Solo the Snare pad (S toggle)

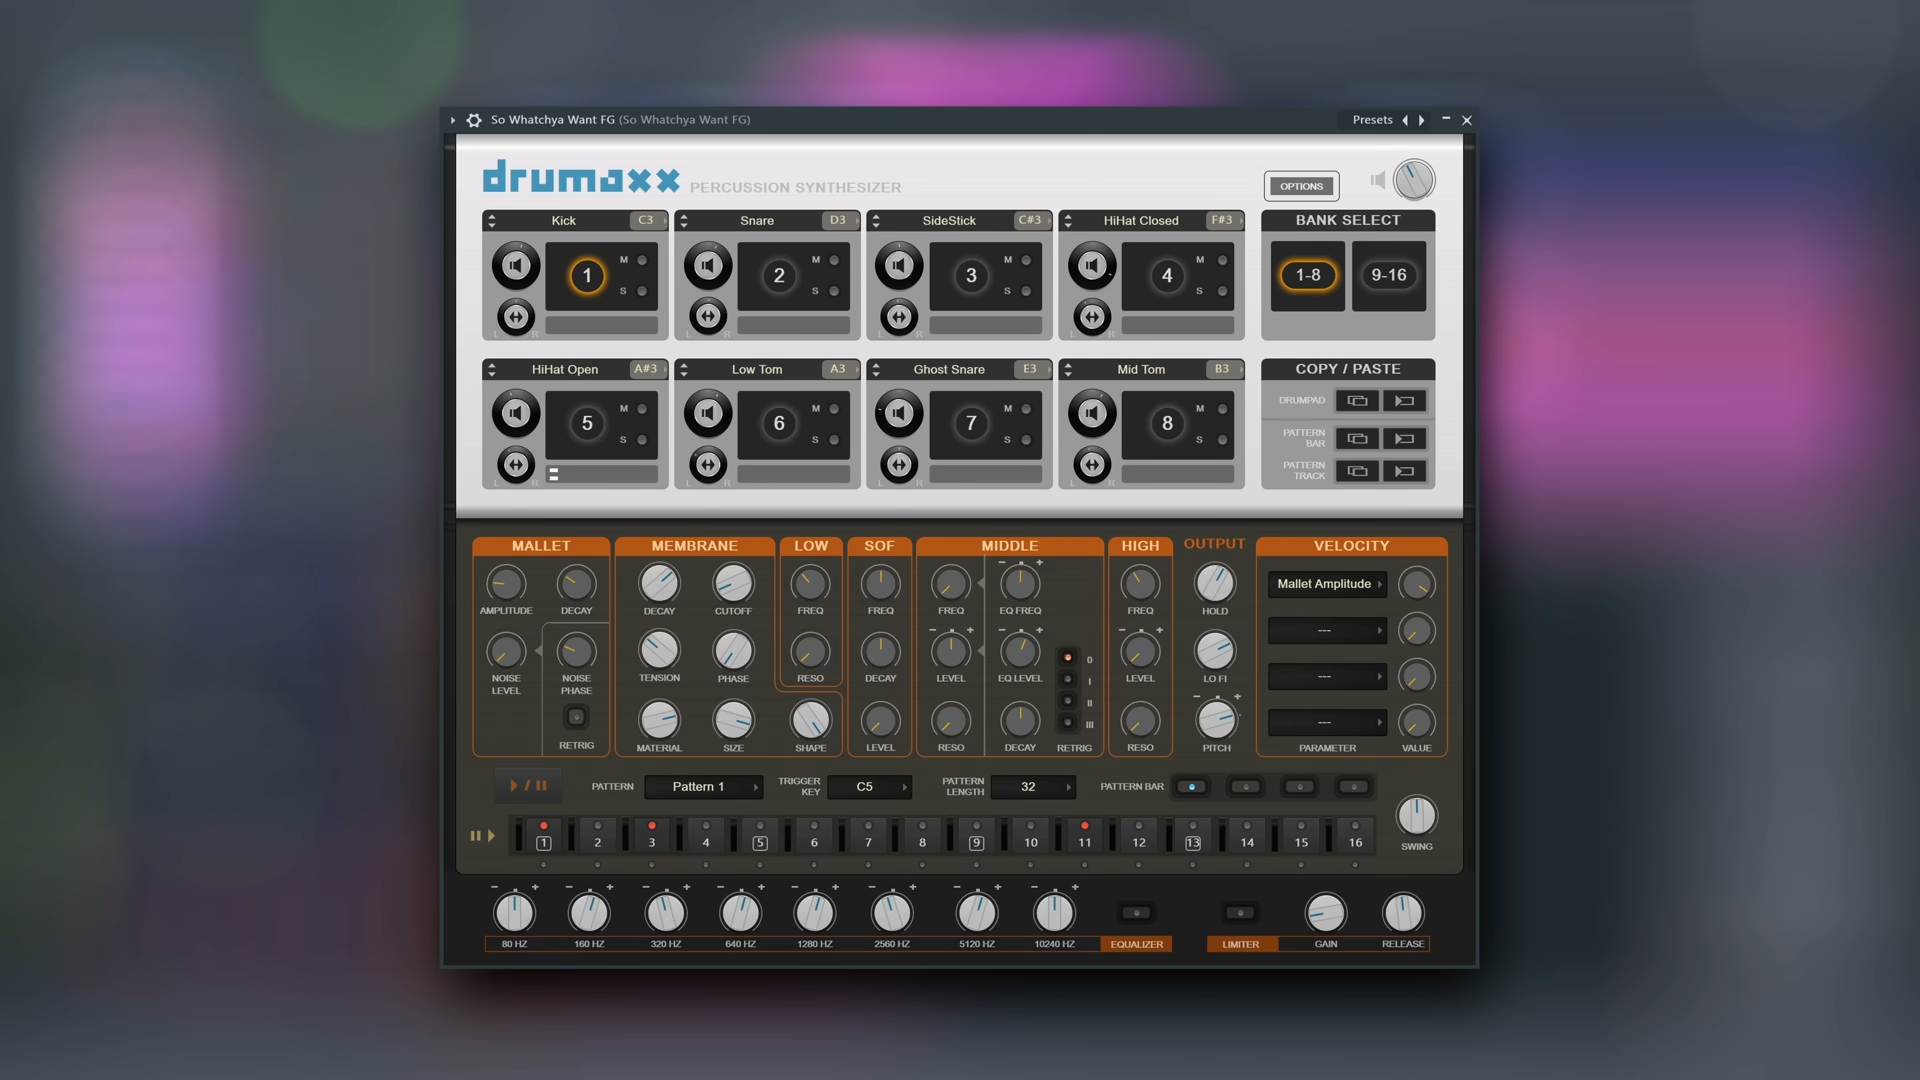coord(834,291)
